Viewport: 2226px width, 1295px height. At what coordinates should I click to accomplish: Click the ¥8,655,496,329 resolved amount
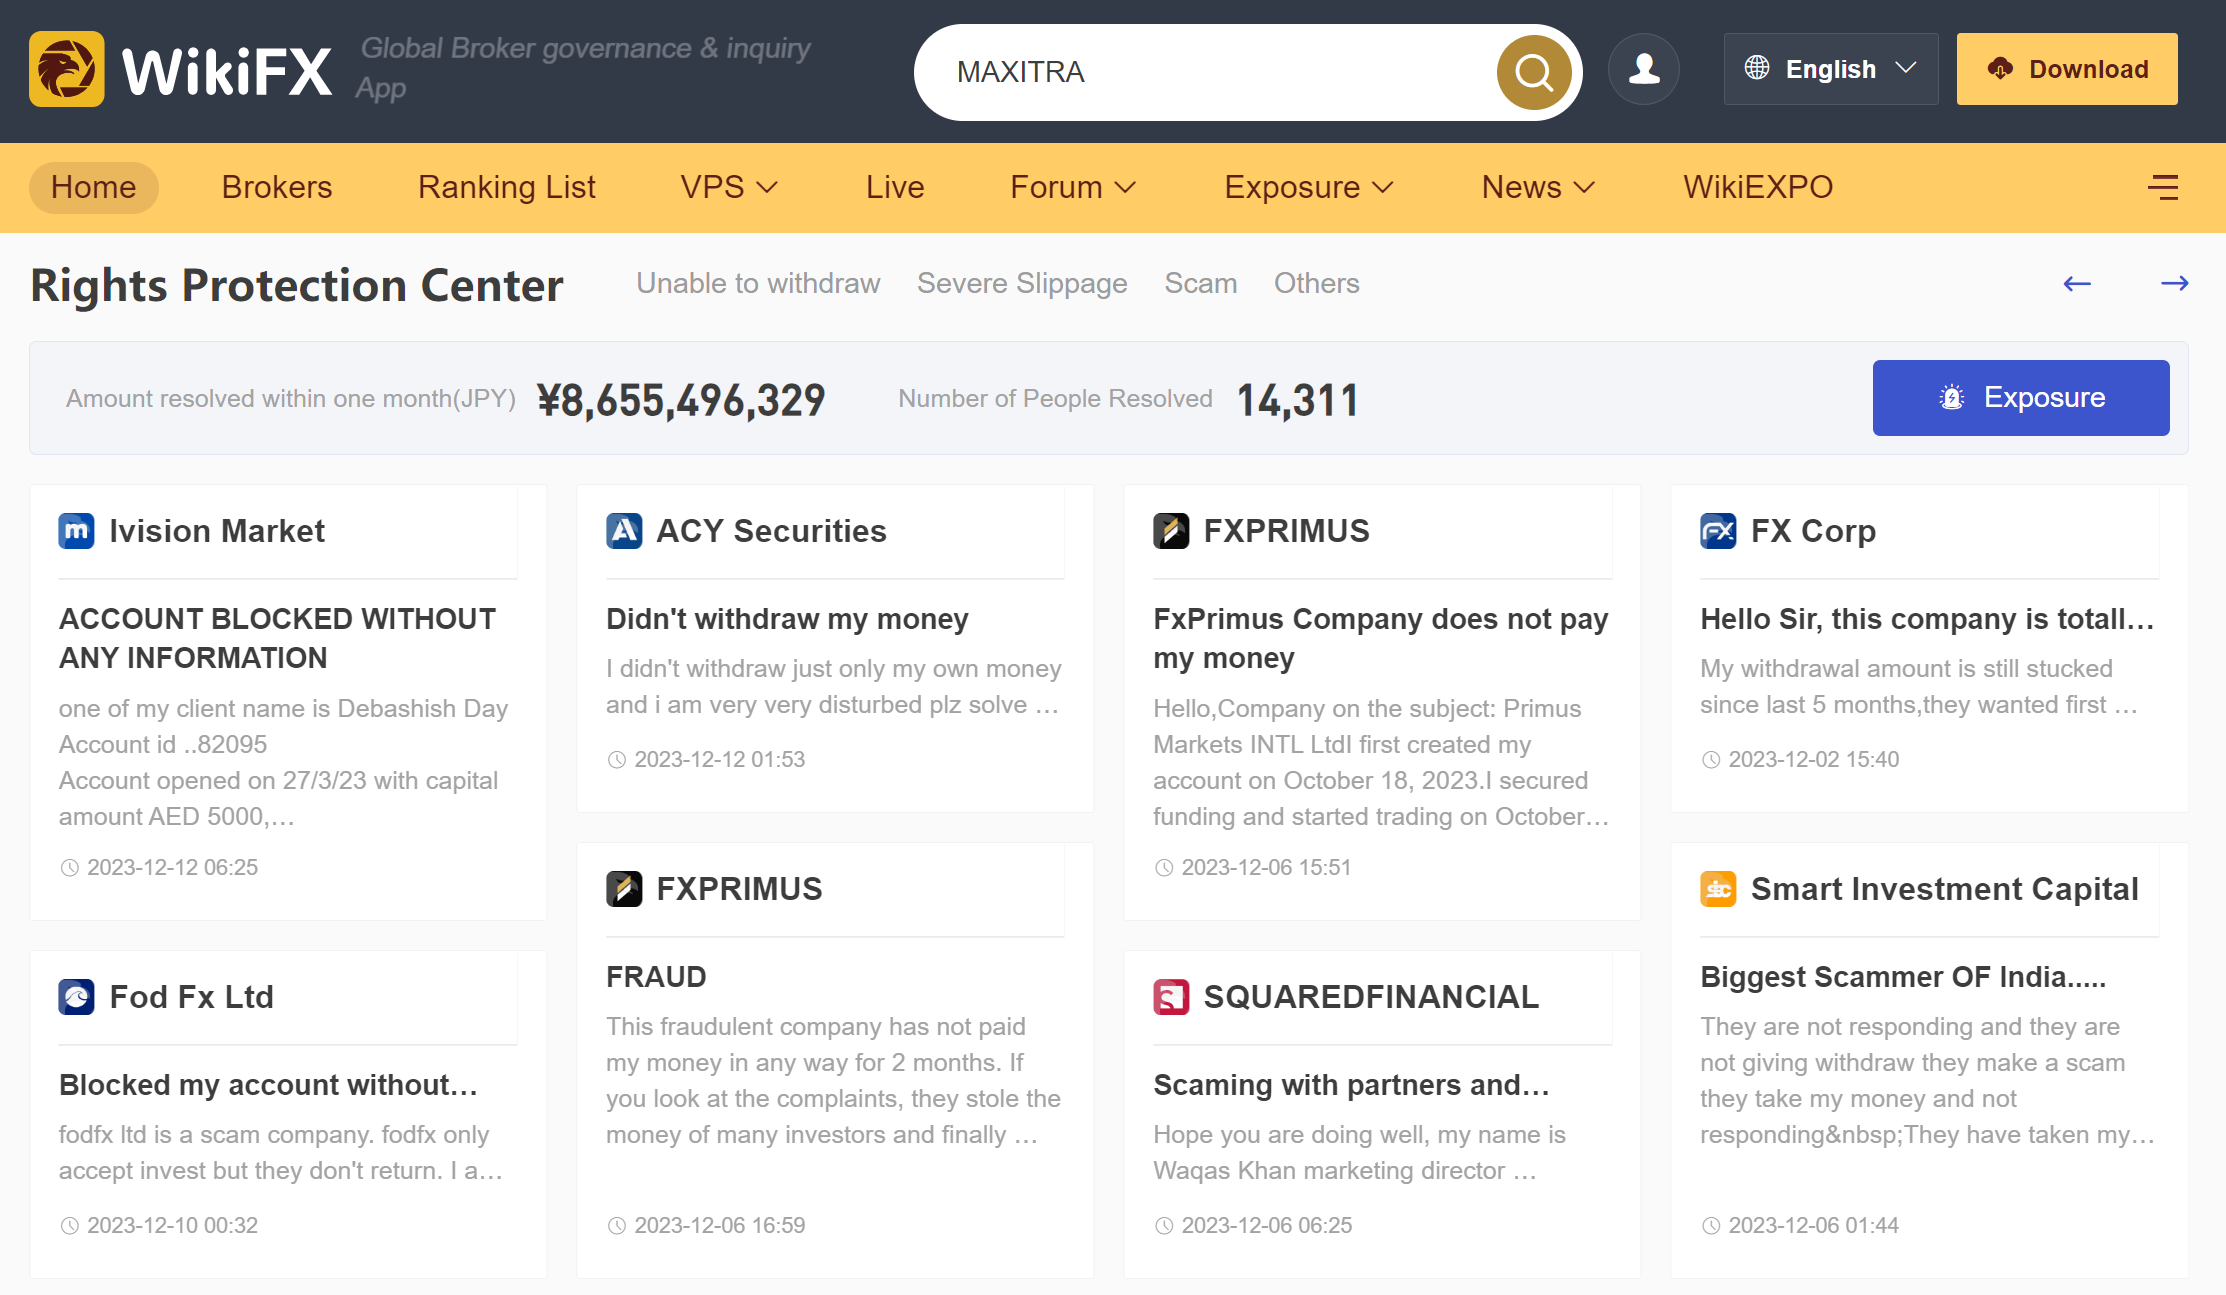click(x=681, y=400)
